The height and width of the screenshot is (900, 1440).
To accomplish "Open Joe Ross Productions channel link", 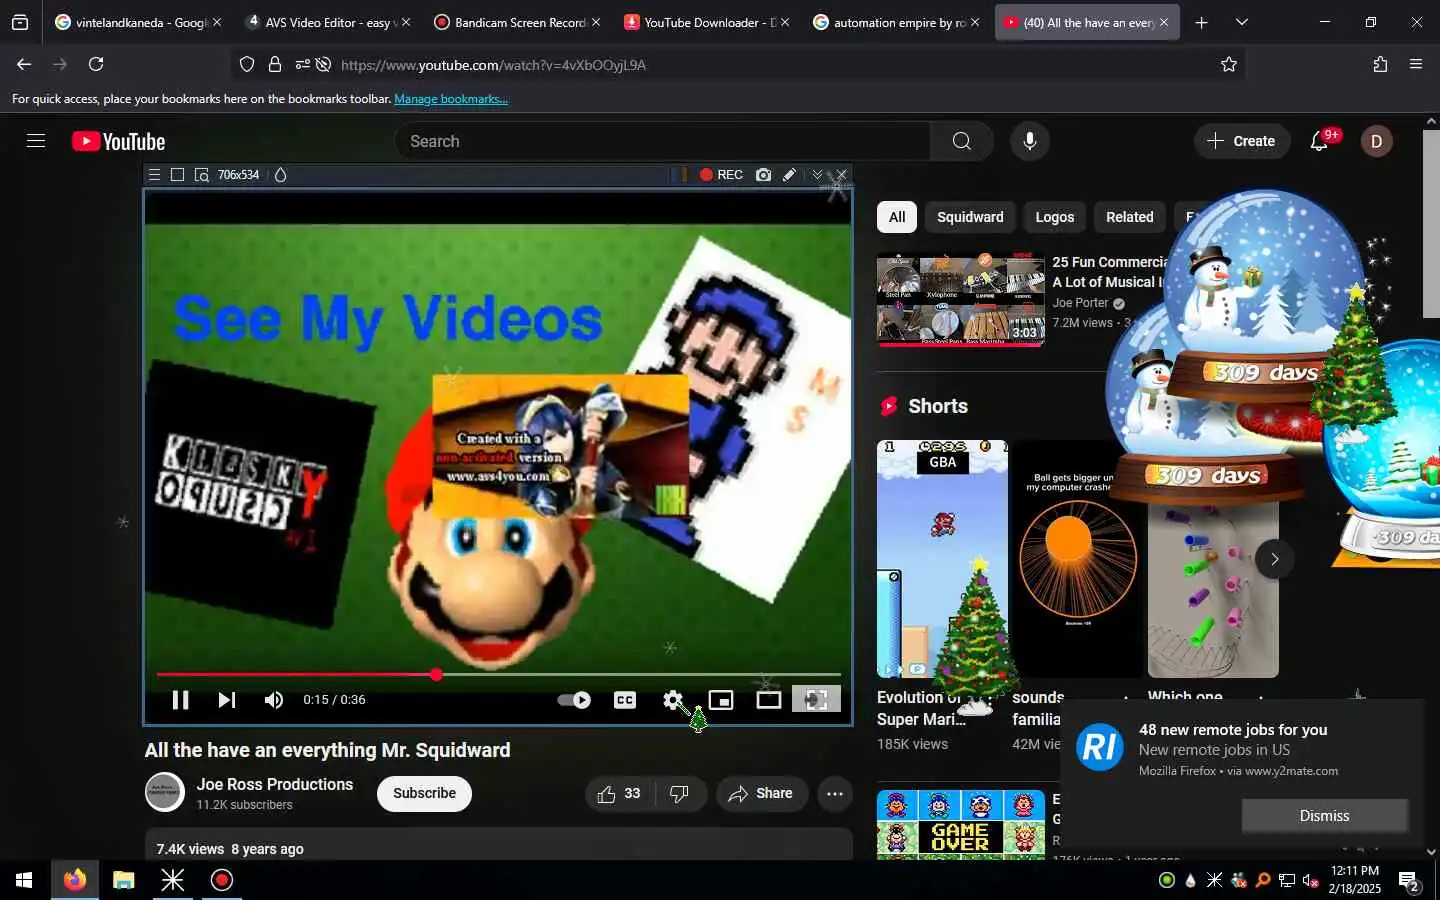I will pos(275,784).
